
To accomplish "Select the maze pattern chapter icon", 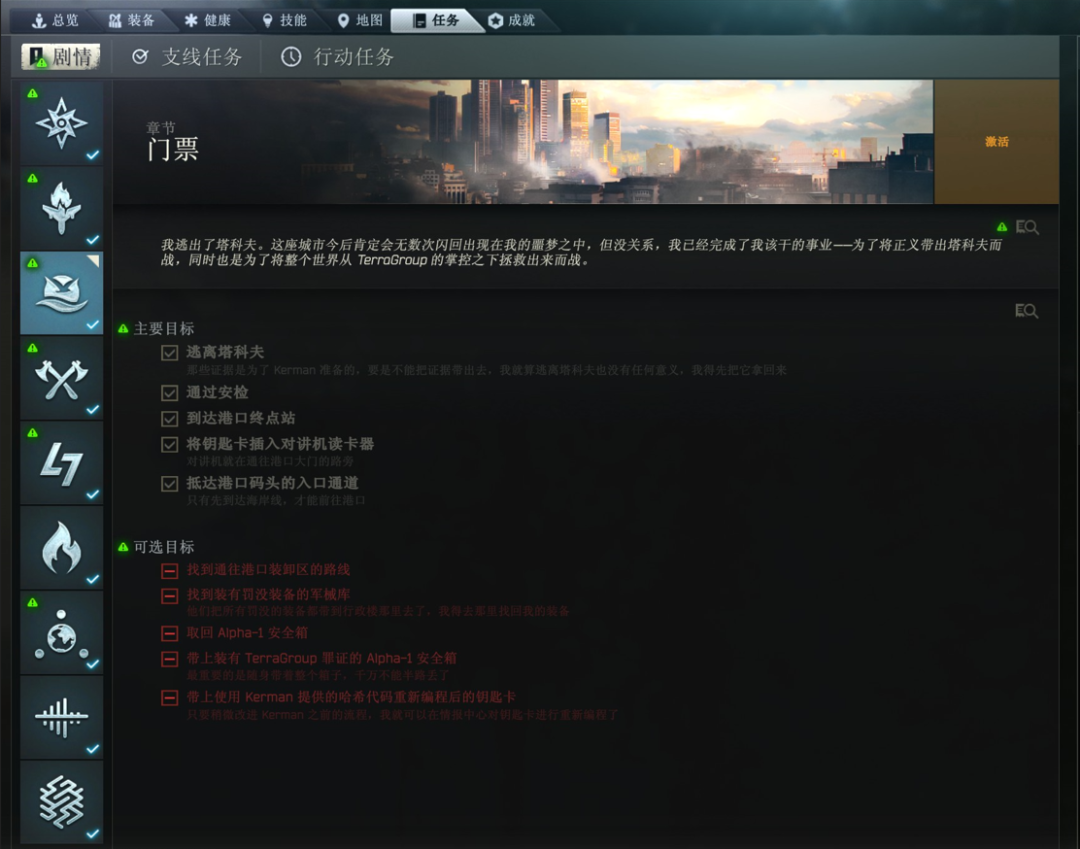I will coord(61,802).
